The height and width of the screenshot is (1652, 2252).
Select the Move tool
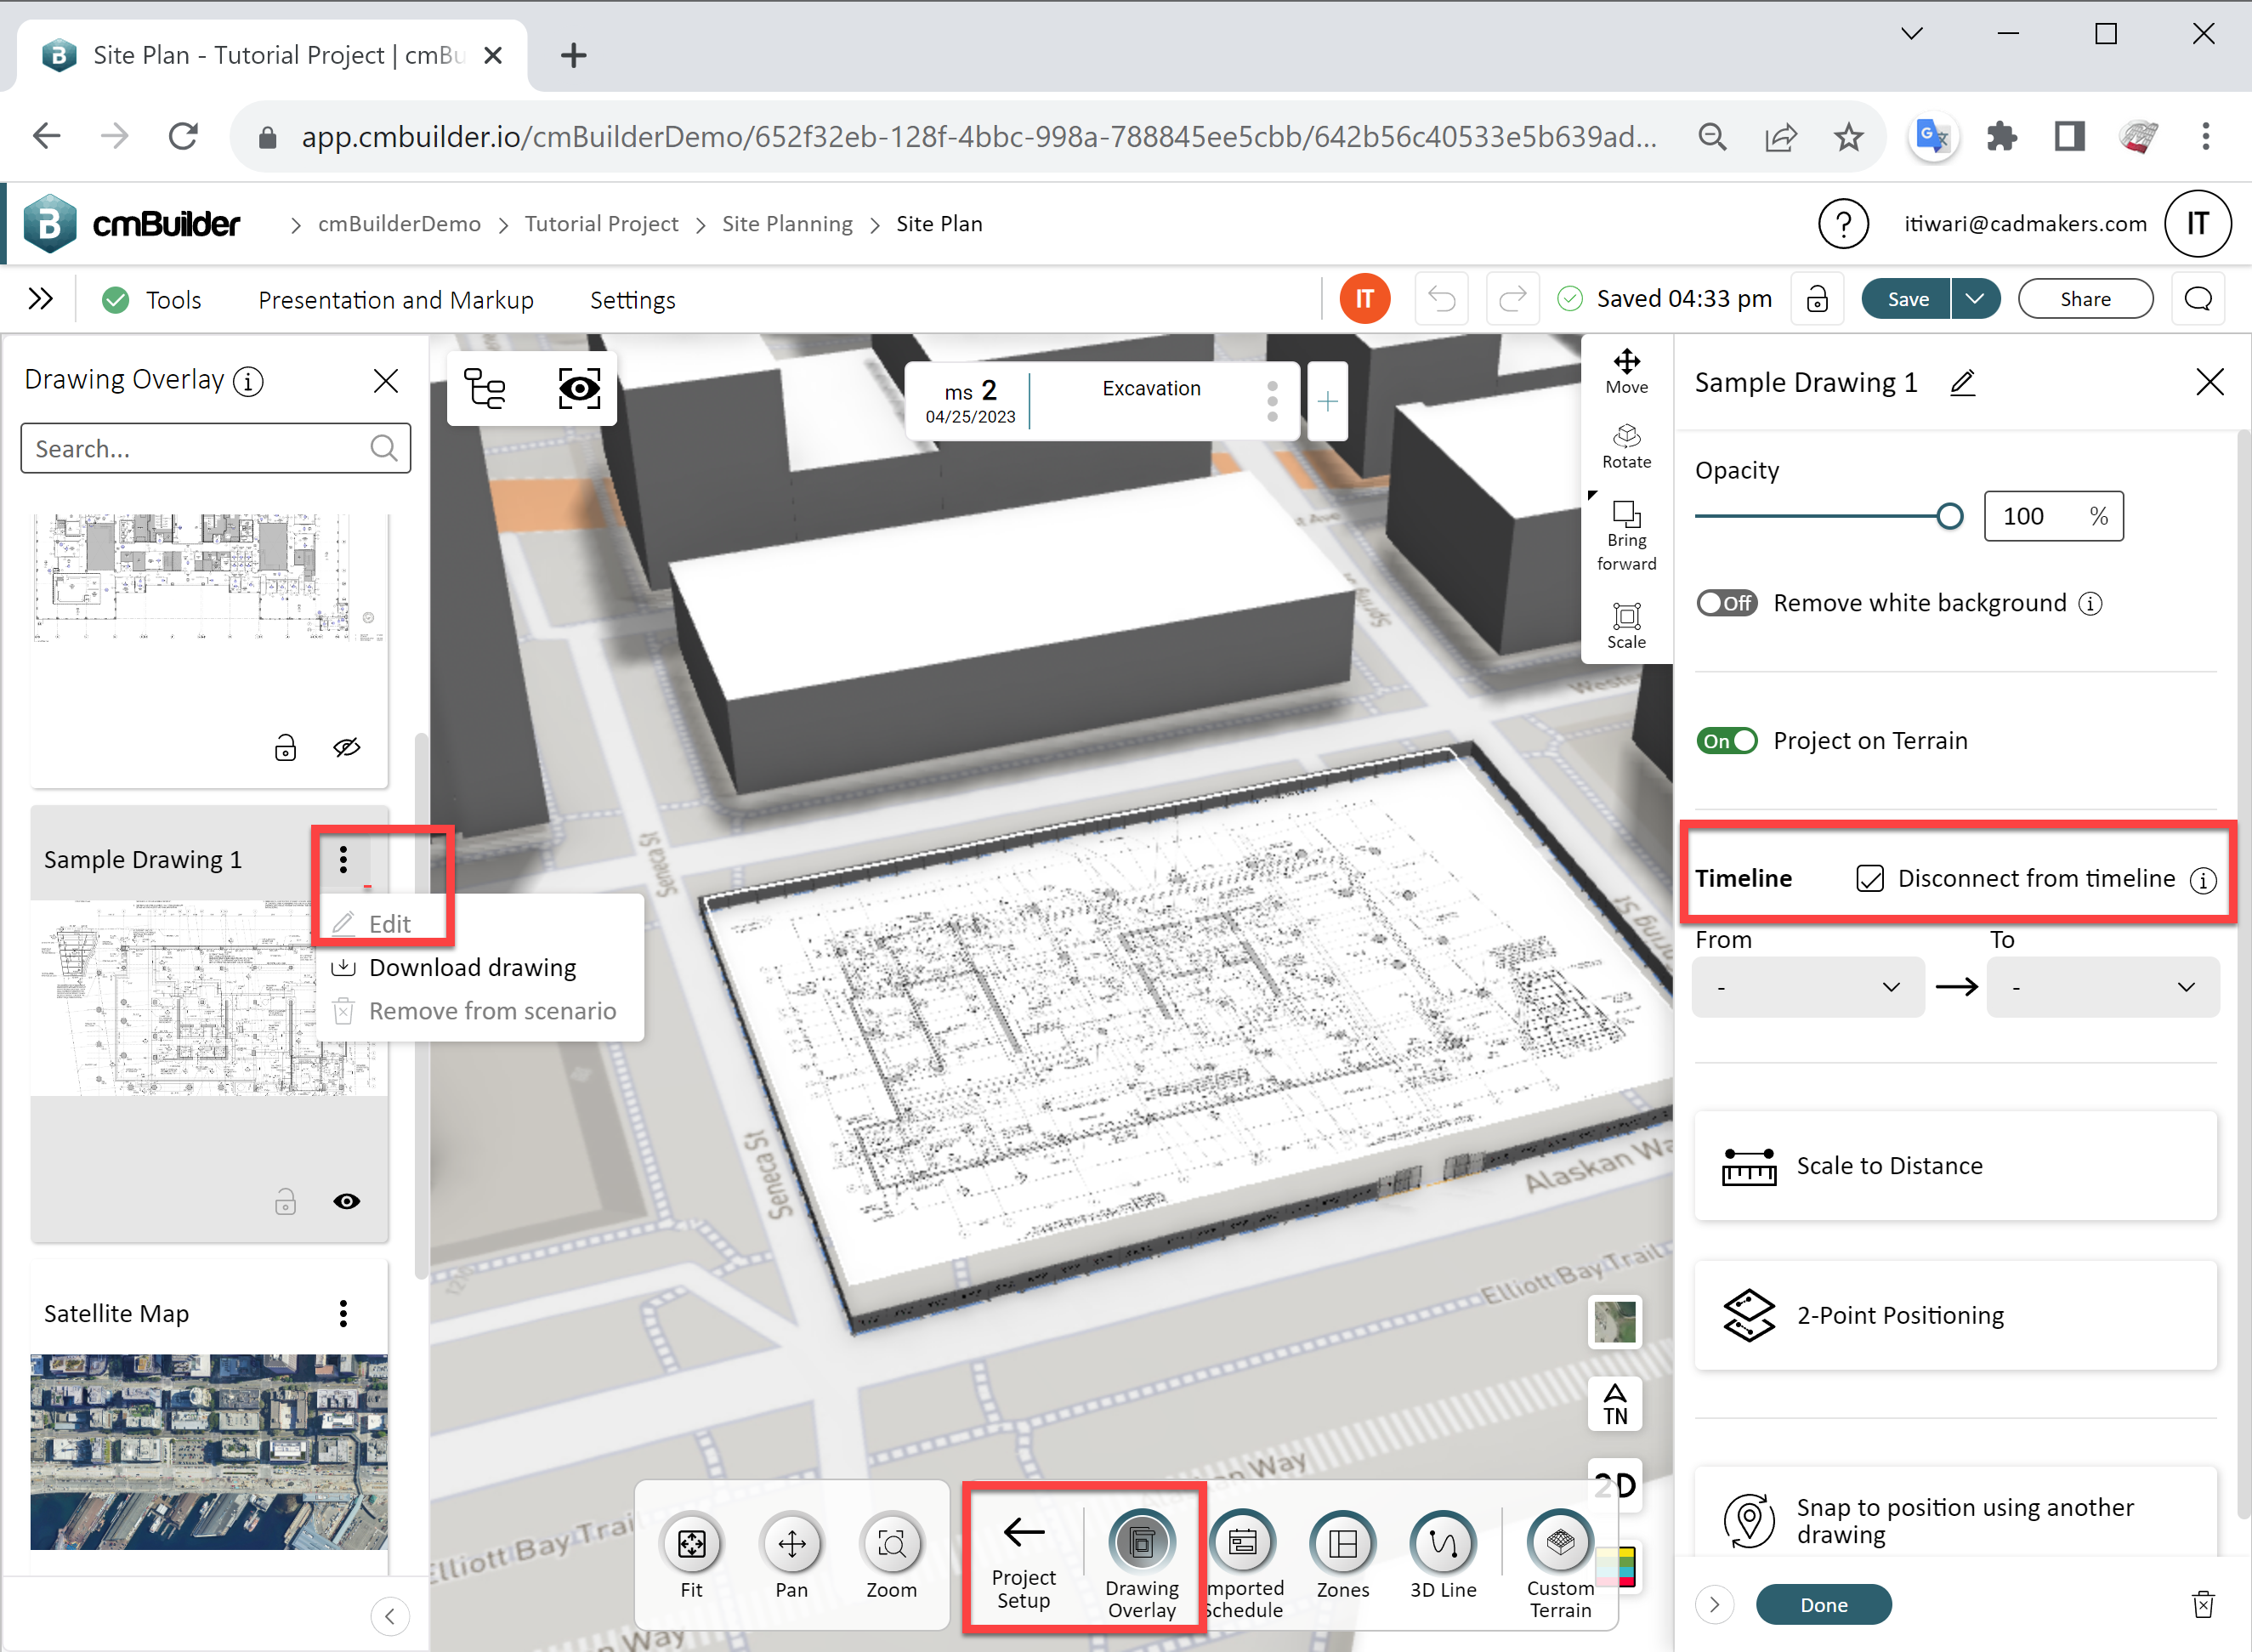[1626, 370]
